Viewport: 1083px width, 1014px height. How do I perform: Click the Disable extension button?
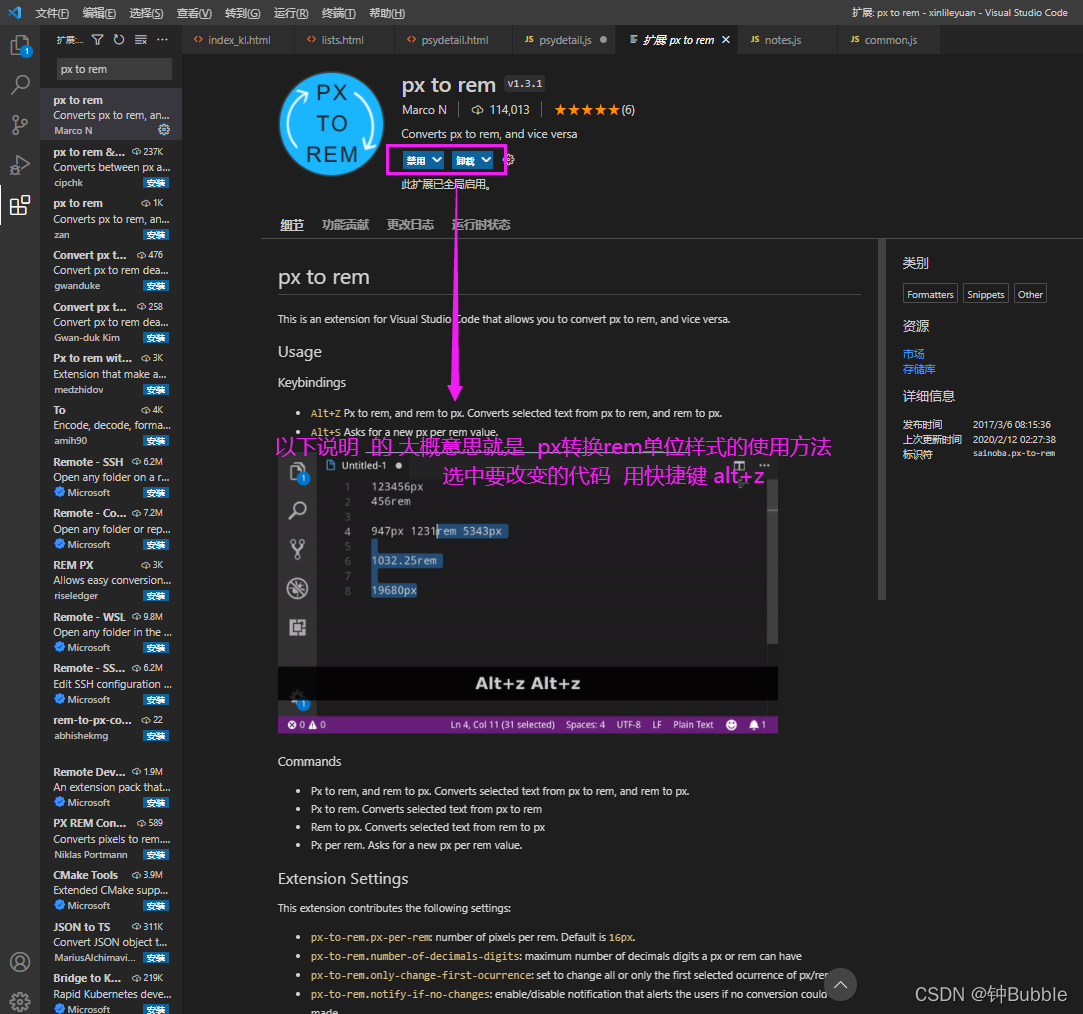(416, 160)
